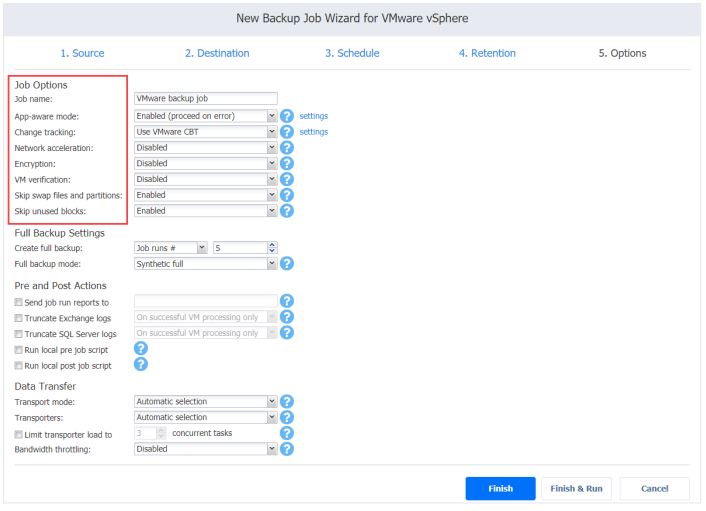706x511 pixels.
Task: Open help for Skip unused blocks
Action: coord(287,211)
